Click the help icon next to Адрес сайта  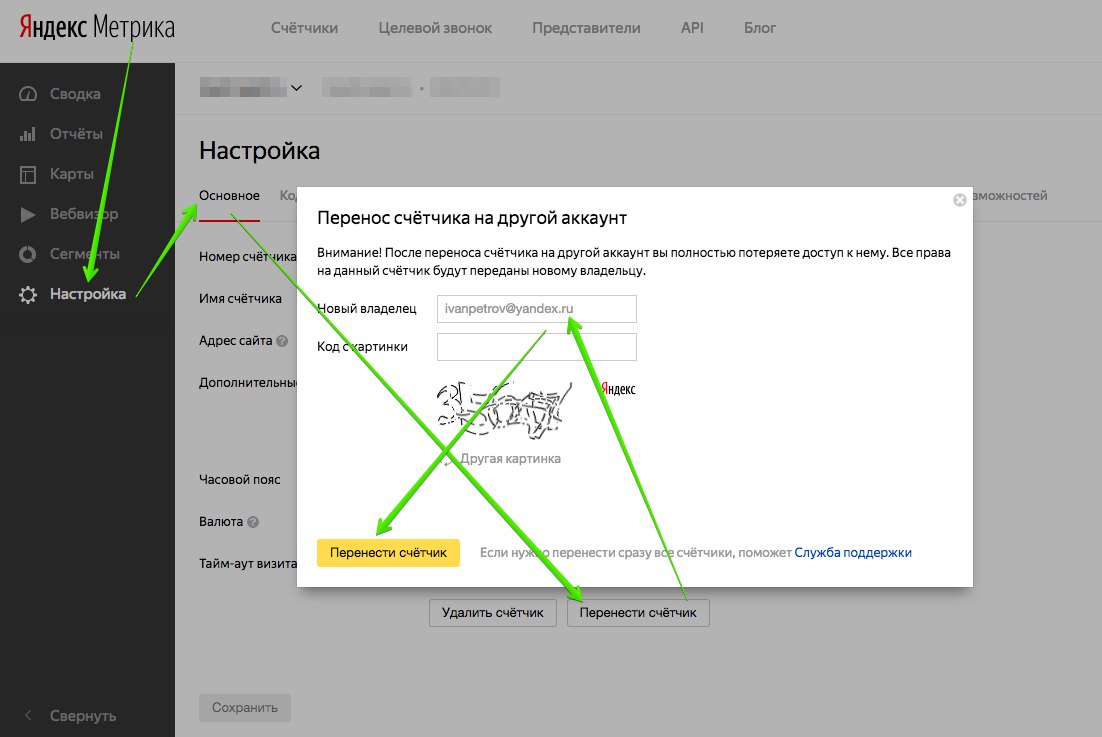[x=282, y=341]
